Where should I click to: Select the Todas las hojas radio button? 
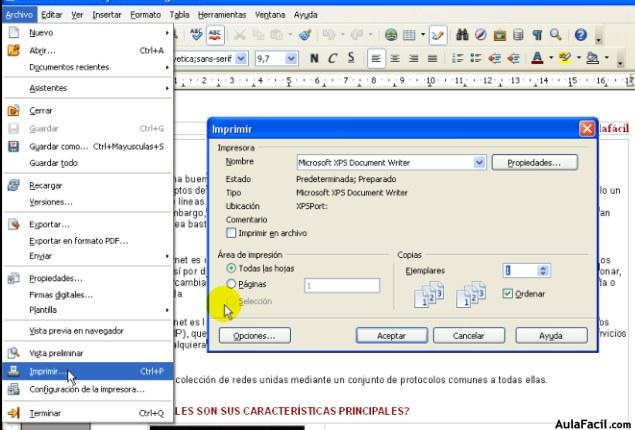point(231,268)
